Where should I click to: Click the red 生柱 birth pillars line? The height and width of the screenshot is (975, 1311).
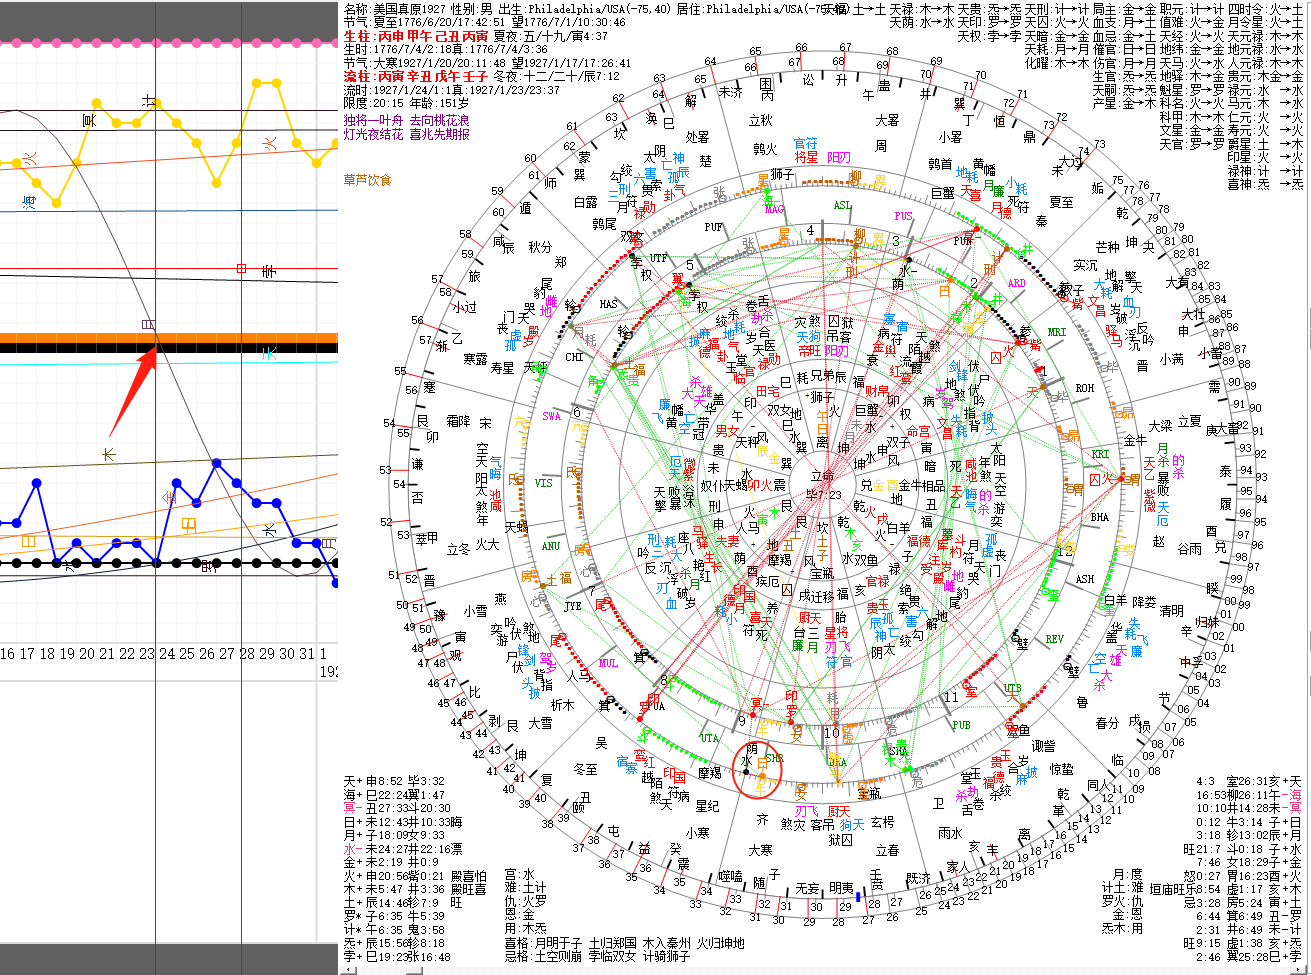coord(419,34)
